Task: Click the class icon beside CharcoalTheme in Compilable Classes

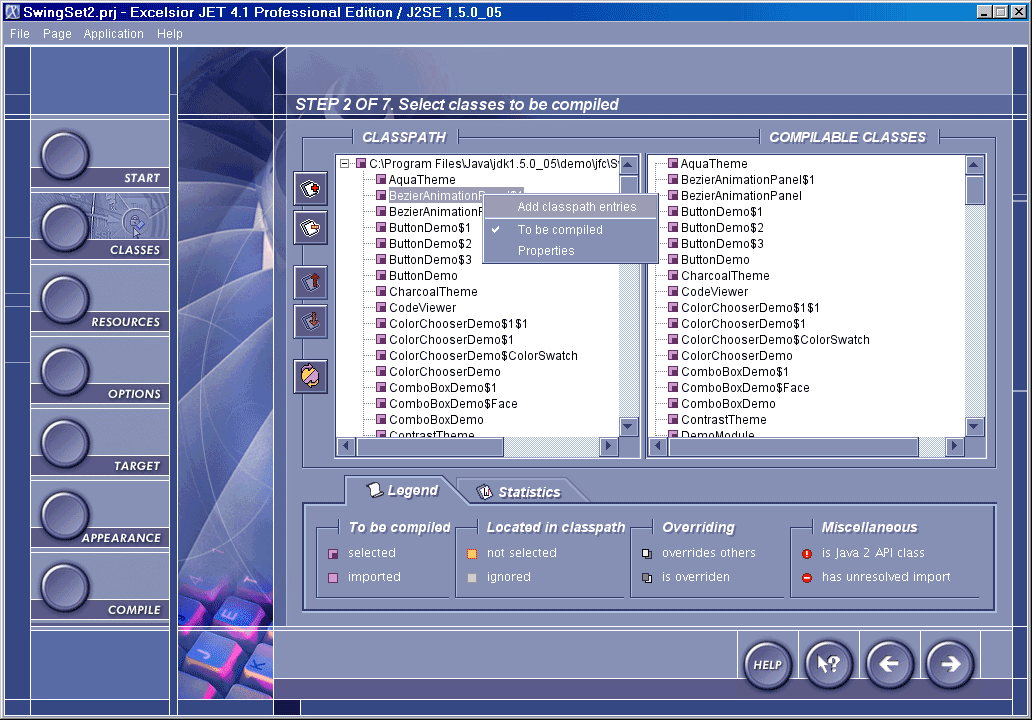Action: (x=673, y=275)
